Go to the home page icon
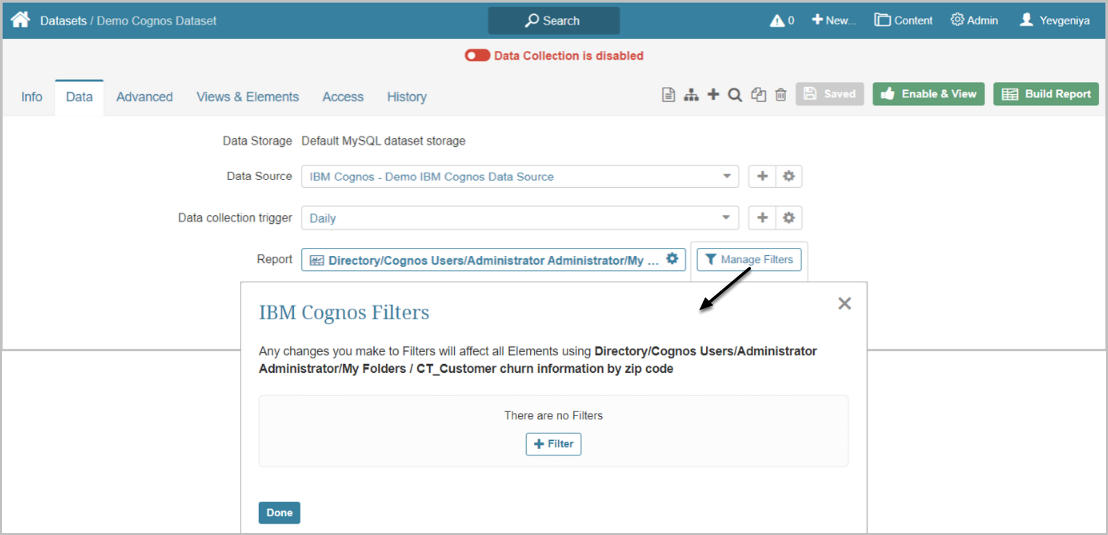 20,20
